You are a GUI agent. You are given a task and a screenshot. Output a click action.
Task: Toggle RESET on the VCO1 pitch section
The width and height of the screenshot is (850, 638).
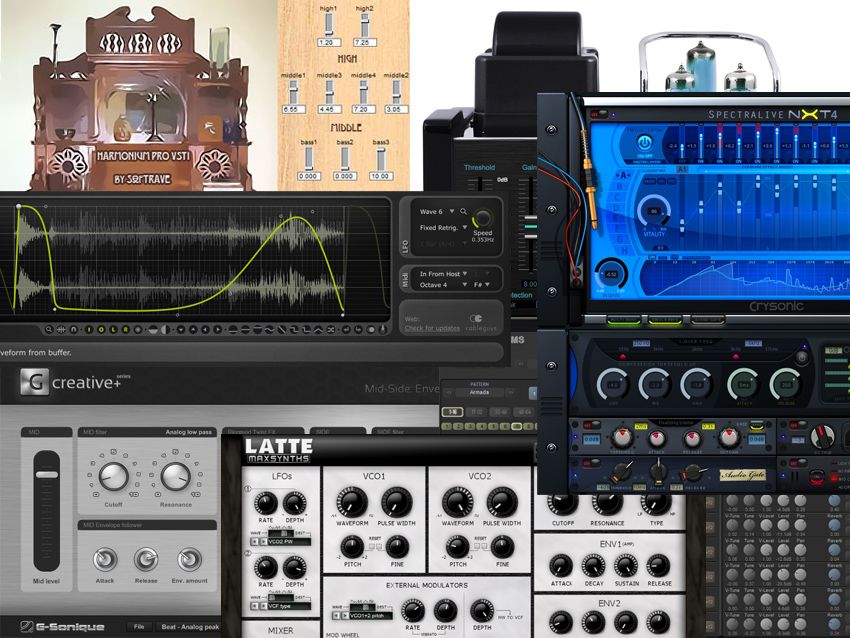374,546
